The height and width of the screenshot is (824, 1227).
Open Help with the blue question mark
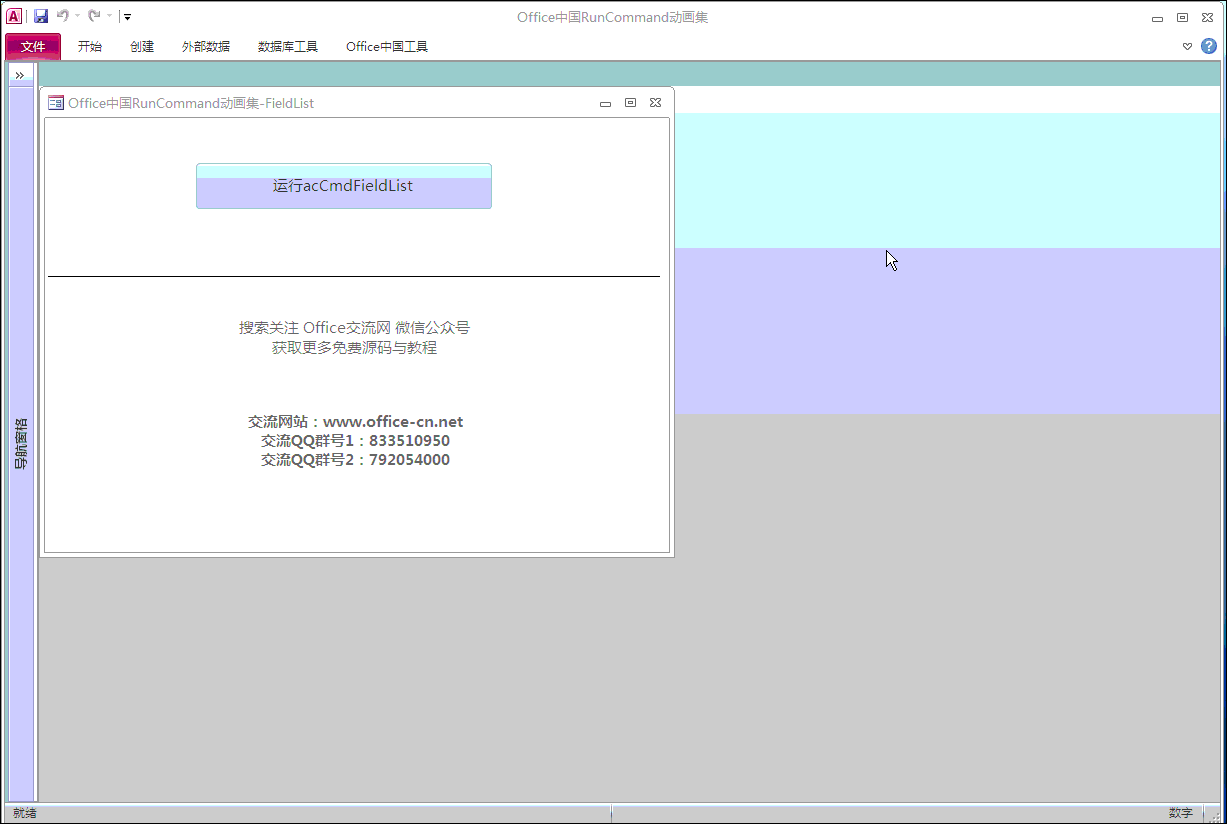coord(1209,46)
